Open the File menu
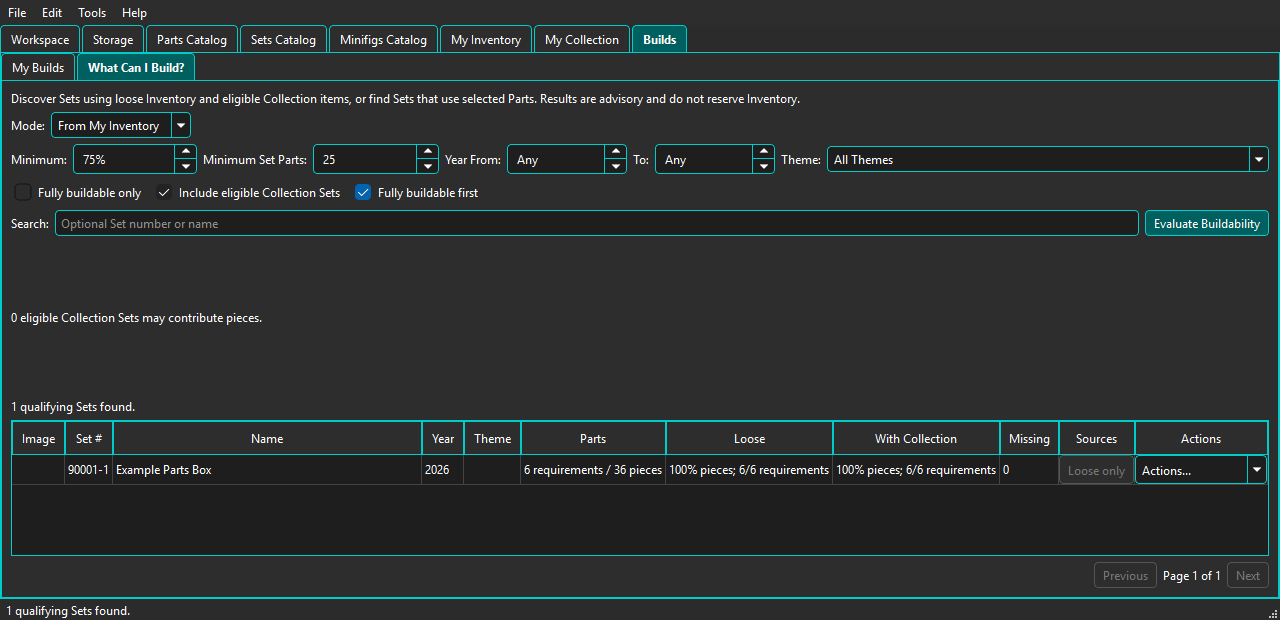 click(x=17, y=13)
